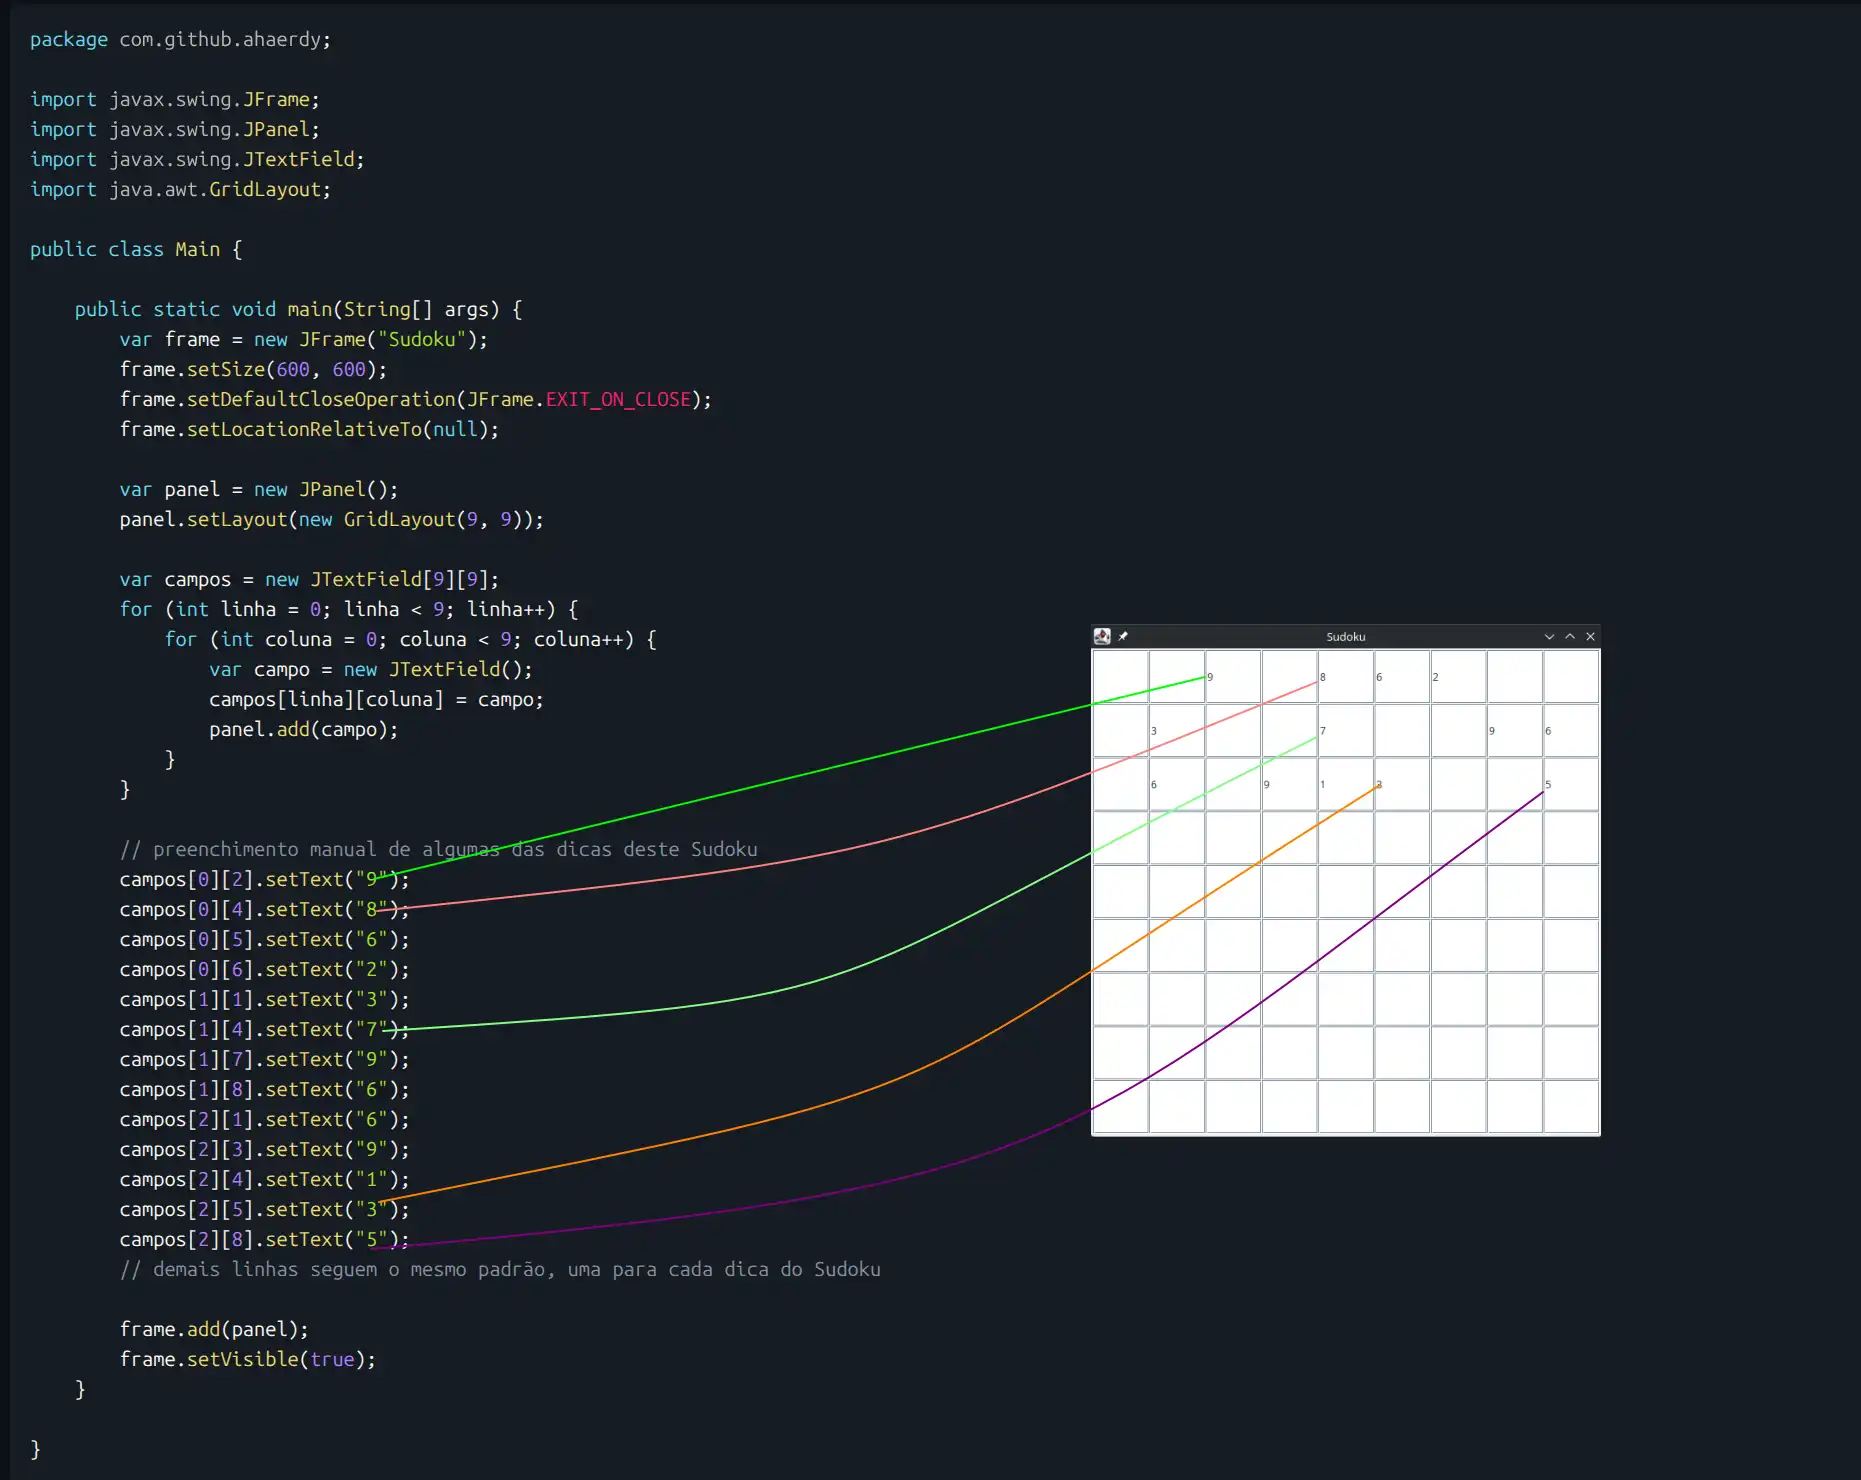Focus the third-row cell containing 3
The width and height of the screenshot is (1861, 1480).
pos(1402,784)
